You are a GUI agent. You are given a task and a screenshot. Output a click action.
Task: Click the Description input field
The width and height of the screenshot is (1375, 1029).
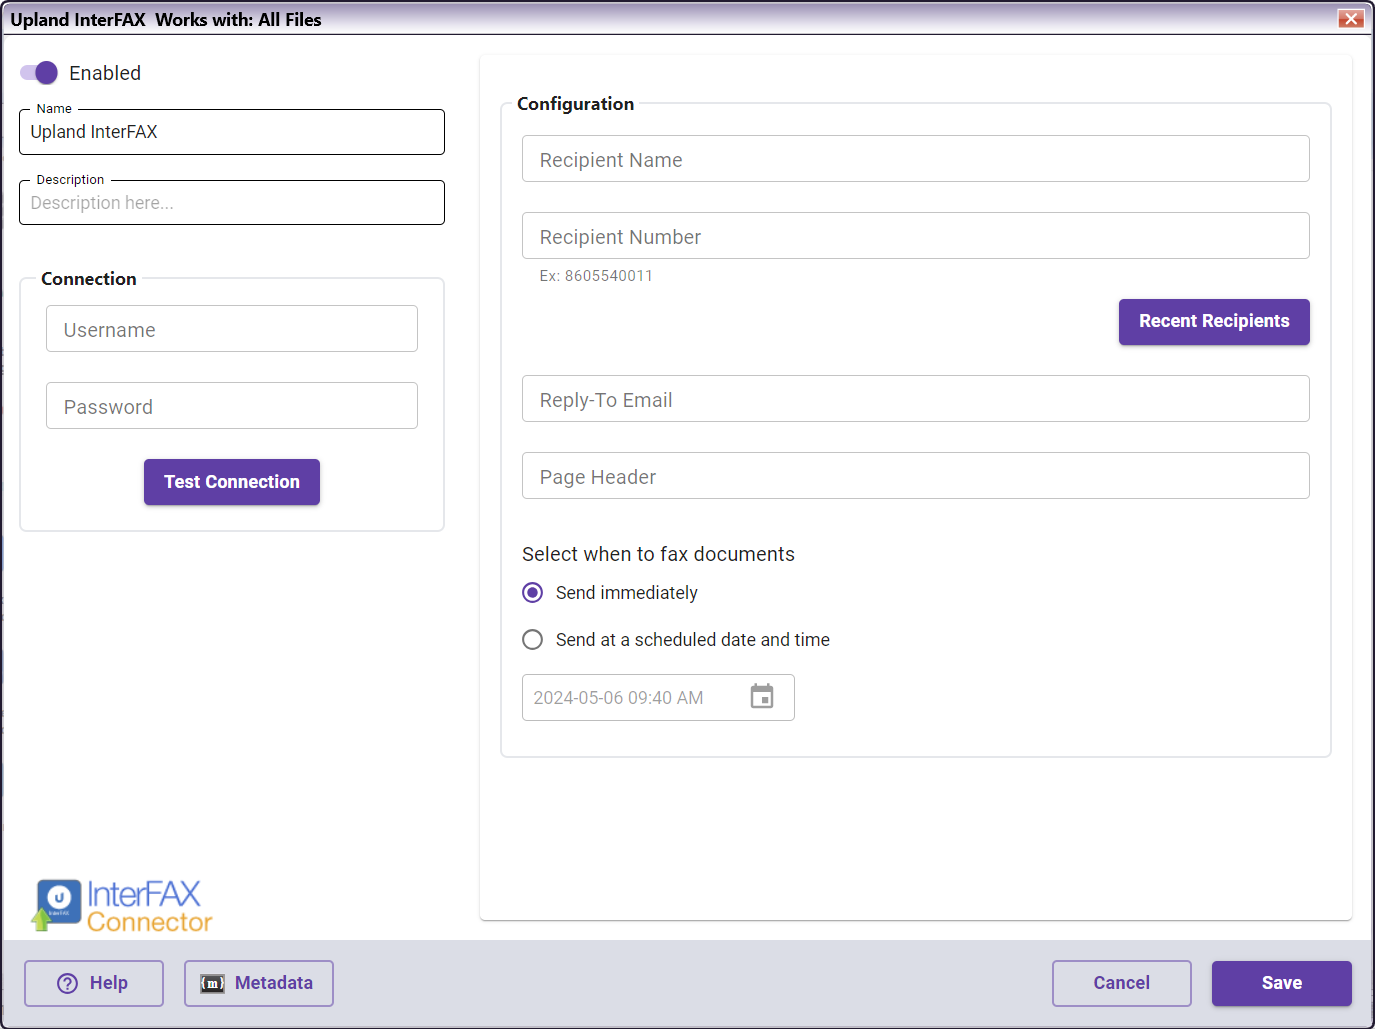pos(232,203)
